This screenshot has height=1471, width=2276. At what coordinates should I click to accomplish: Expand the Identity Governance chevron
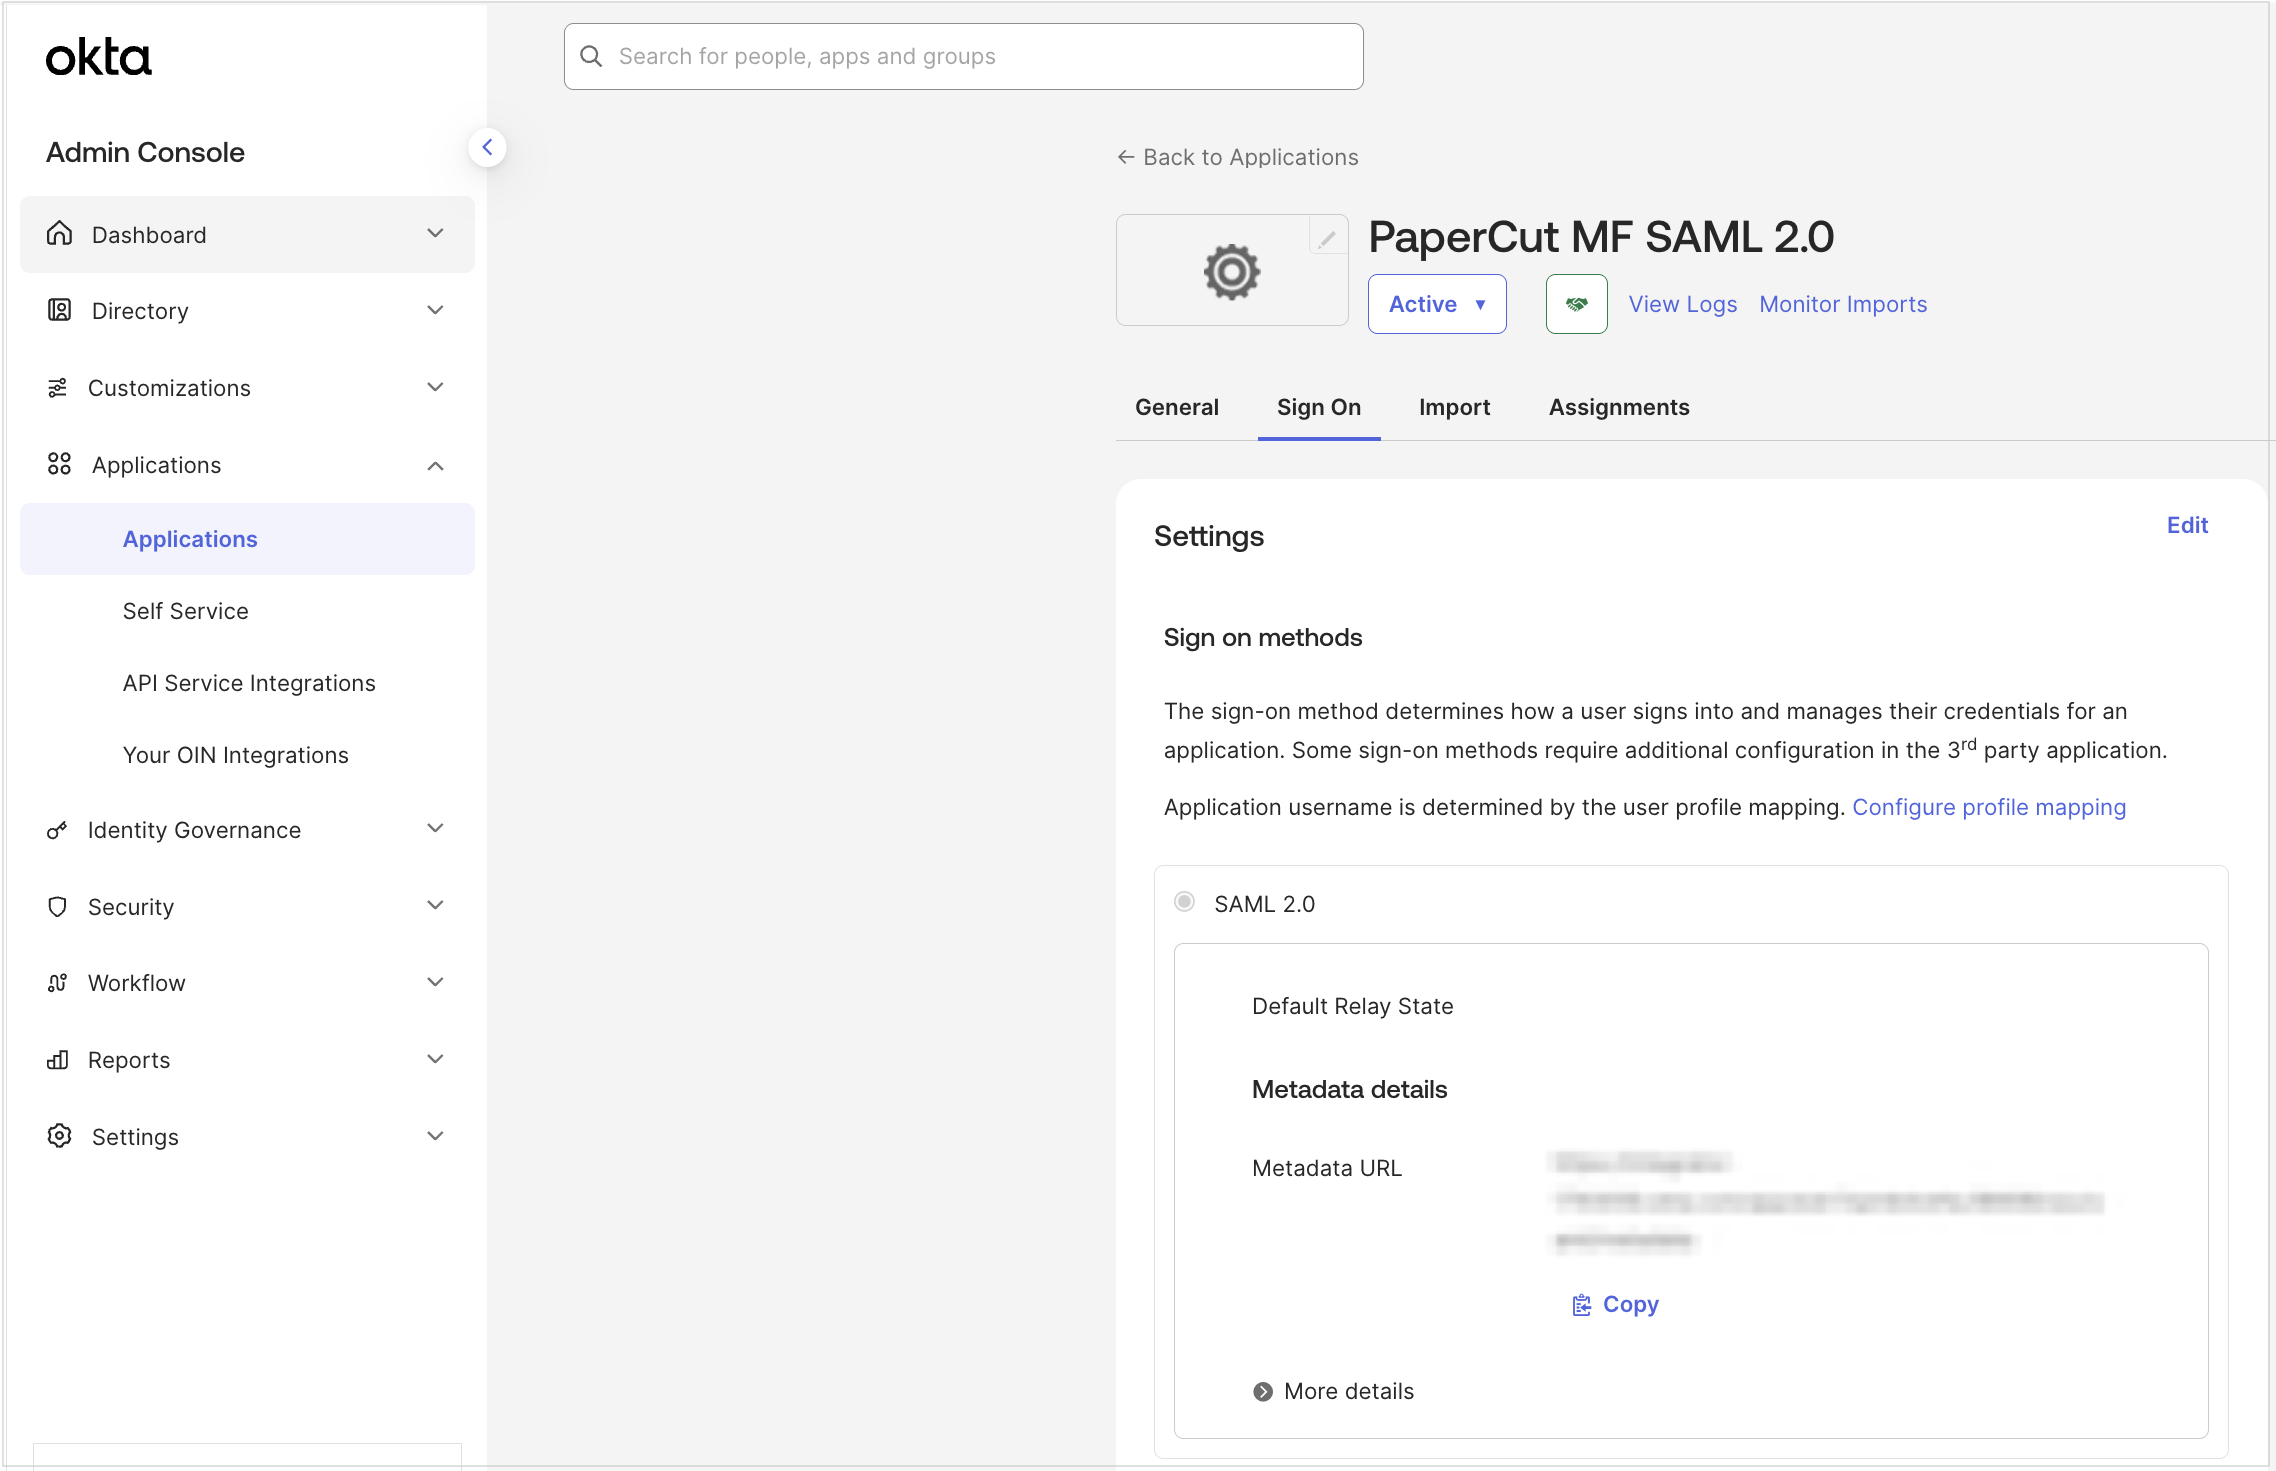pyautogui.click(x=436, y=829)
